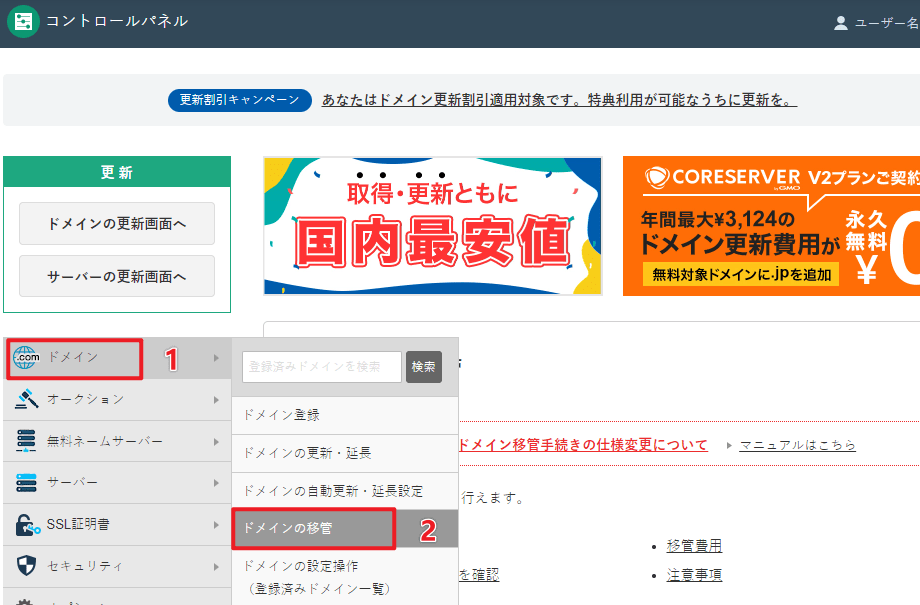Select ドメインの自動更新・延長設定 submenu item
Screen dimensions: 920x605
pos(345,491)
